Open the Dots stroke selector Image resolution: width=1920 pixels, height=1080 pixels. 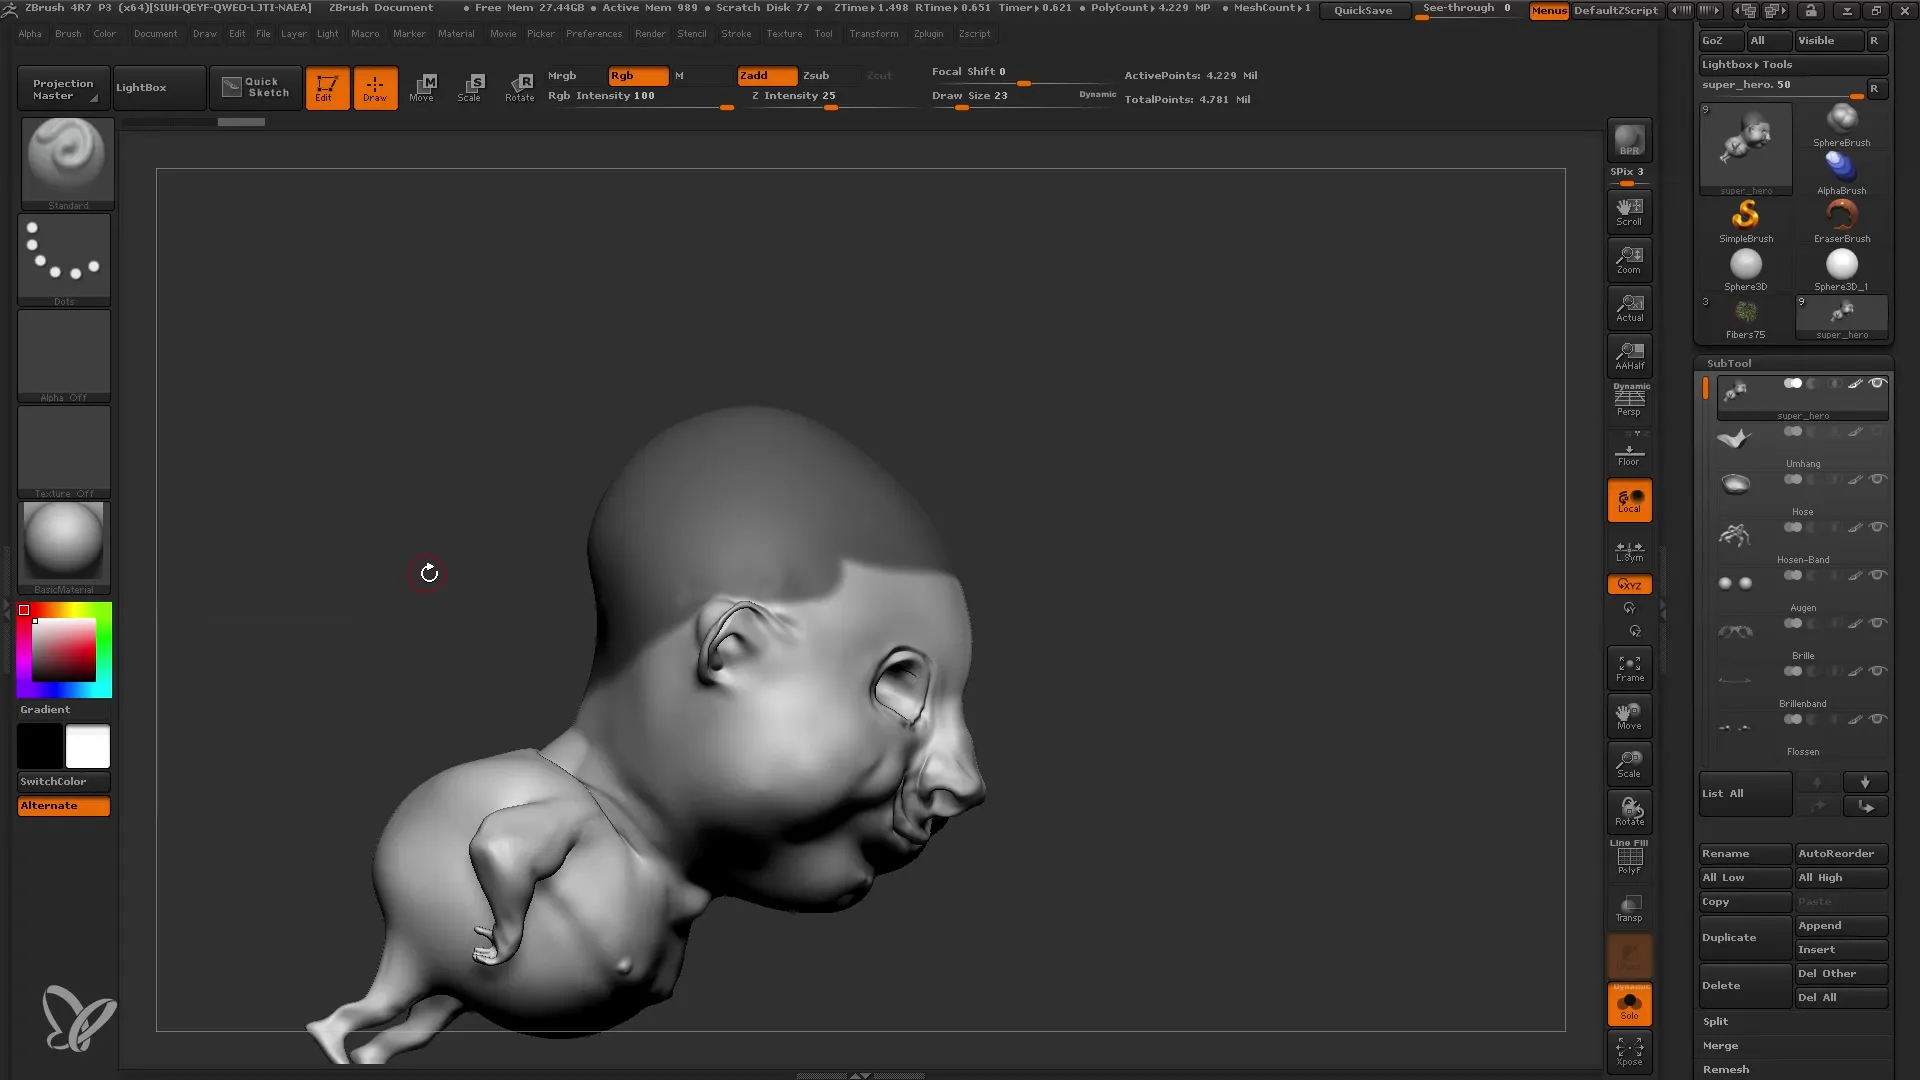tap(64, 259)
